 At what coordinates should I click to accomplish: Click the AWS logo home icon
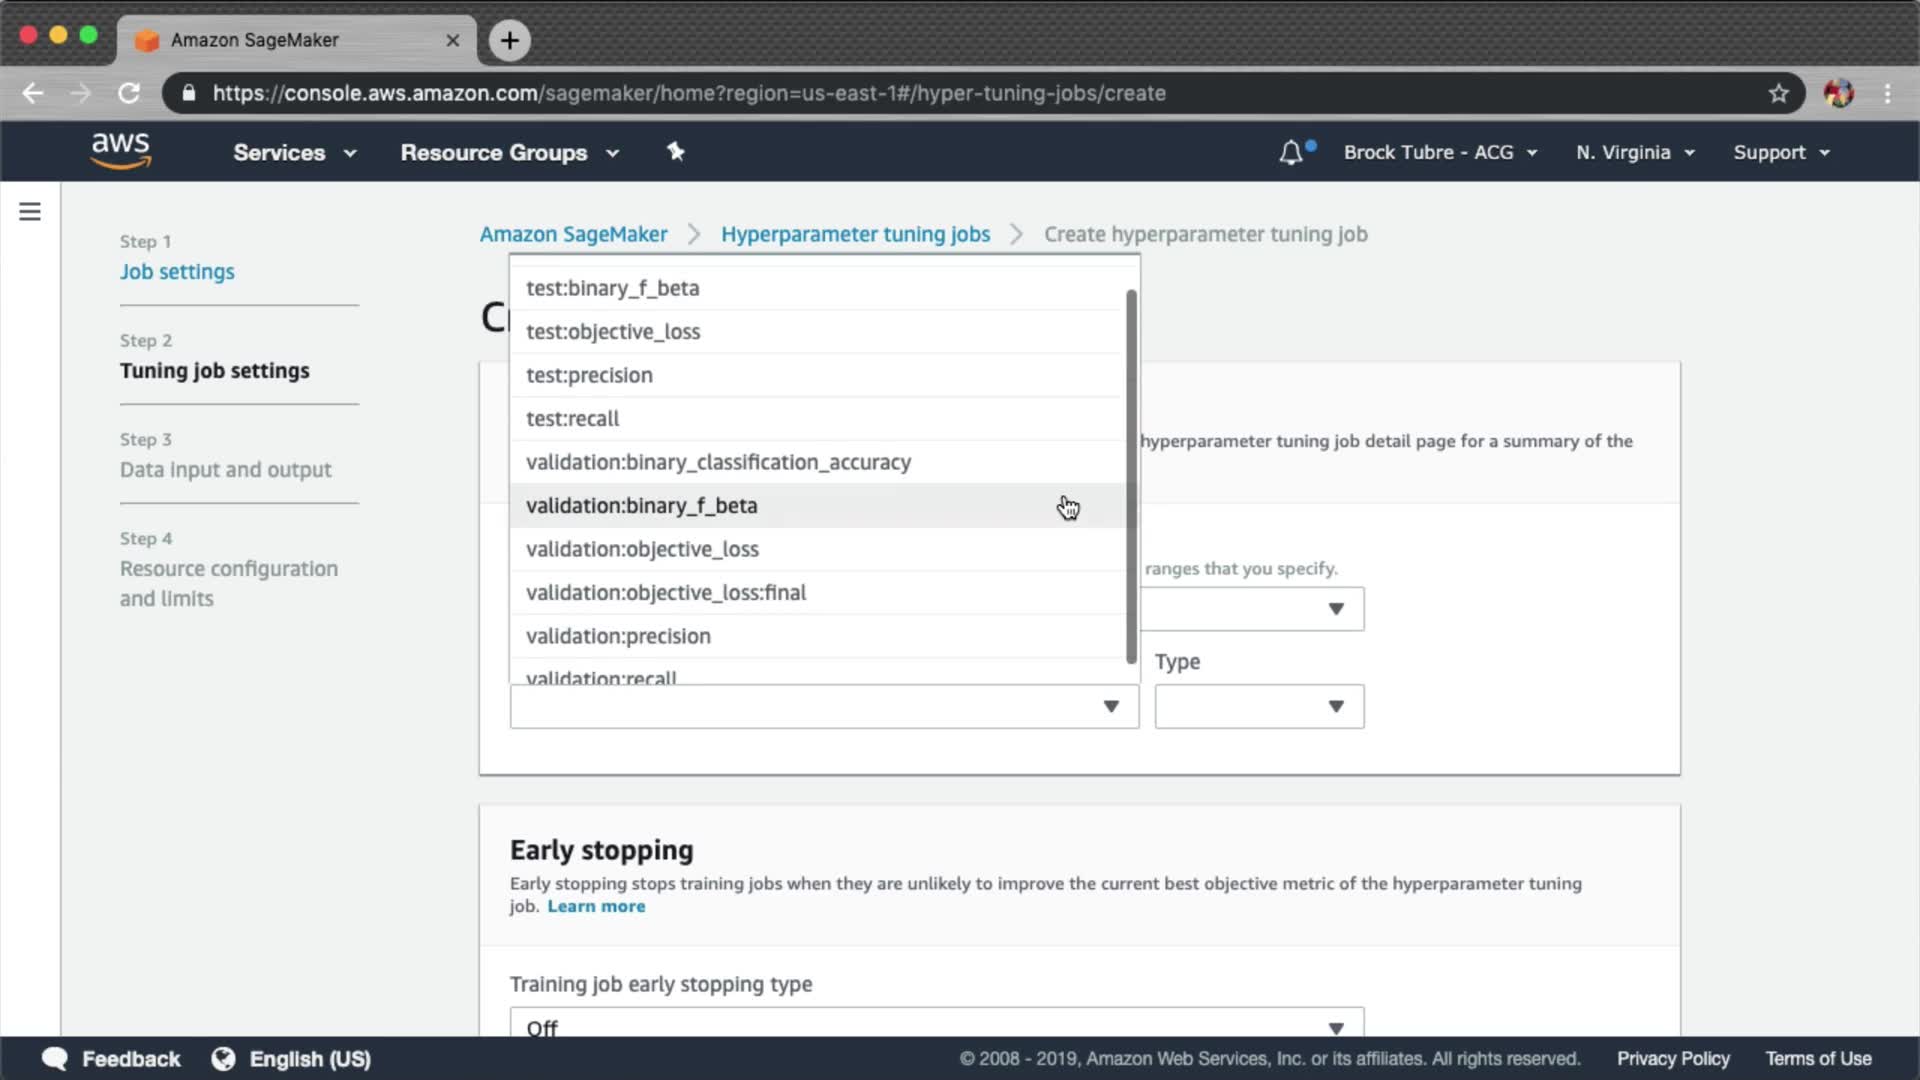[121, 151]
